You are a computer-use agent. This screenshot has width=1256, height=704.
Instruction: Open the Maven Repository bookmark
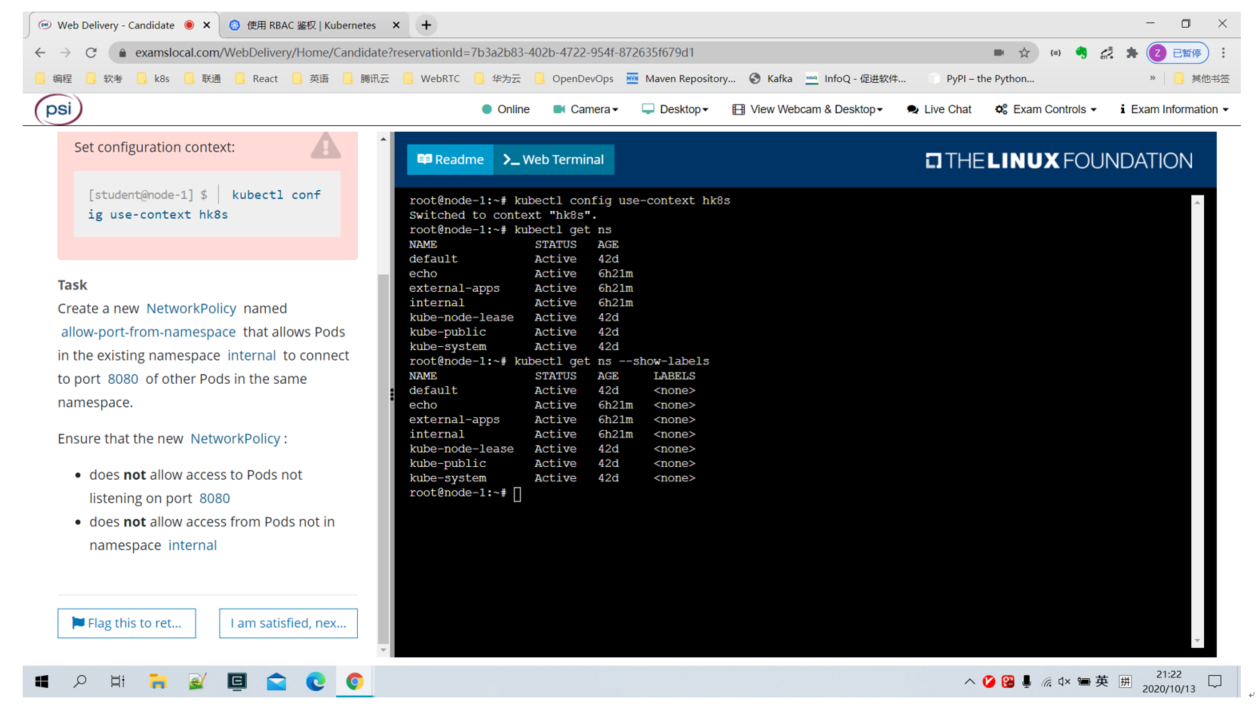(680, 78)
